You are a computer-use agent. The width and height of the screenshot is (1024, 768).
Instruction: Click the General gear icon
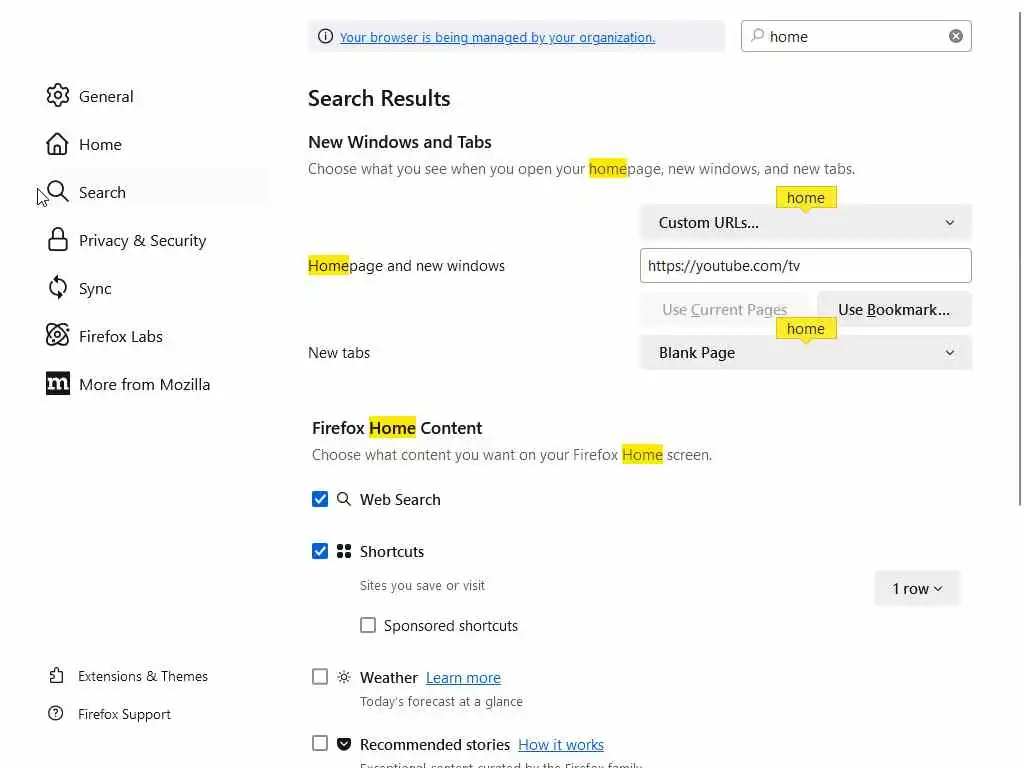58,96
